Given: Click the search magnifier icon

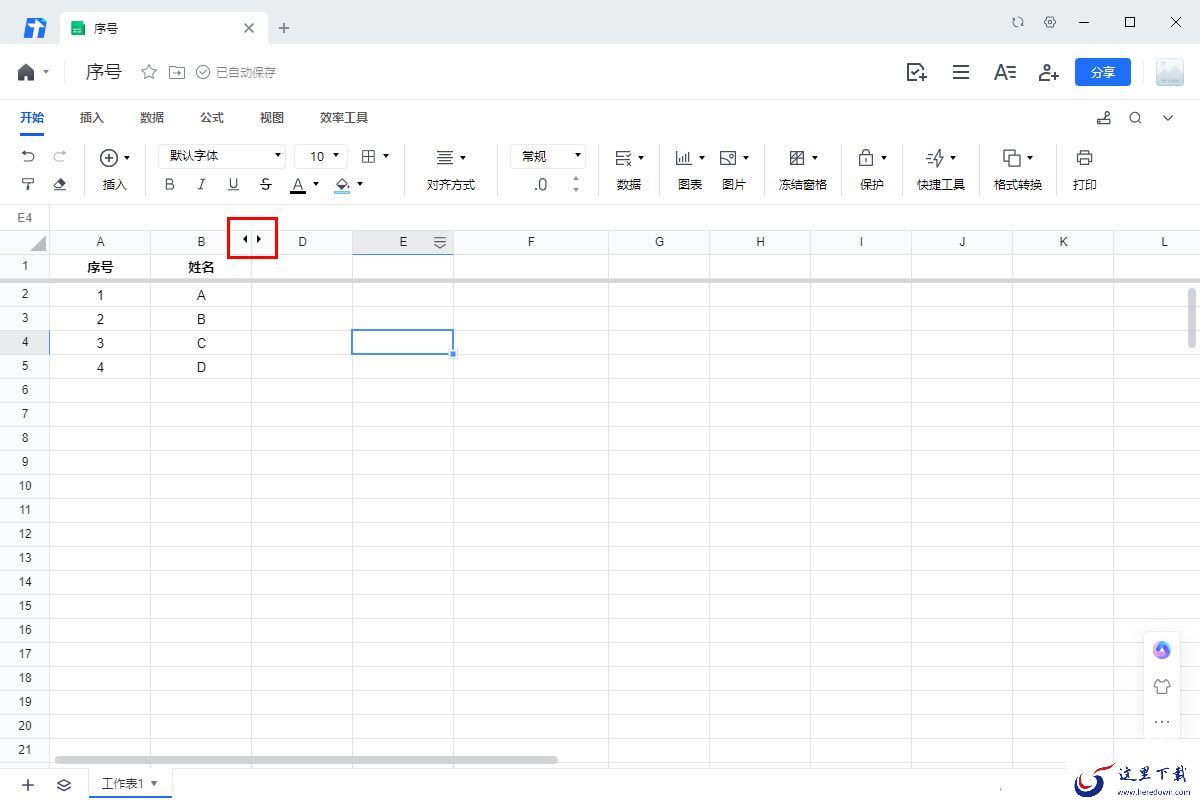Looking at the screenshot, I should point(1135,118).
